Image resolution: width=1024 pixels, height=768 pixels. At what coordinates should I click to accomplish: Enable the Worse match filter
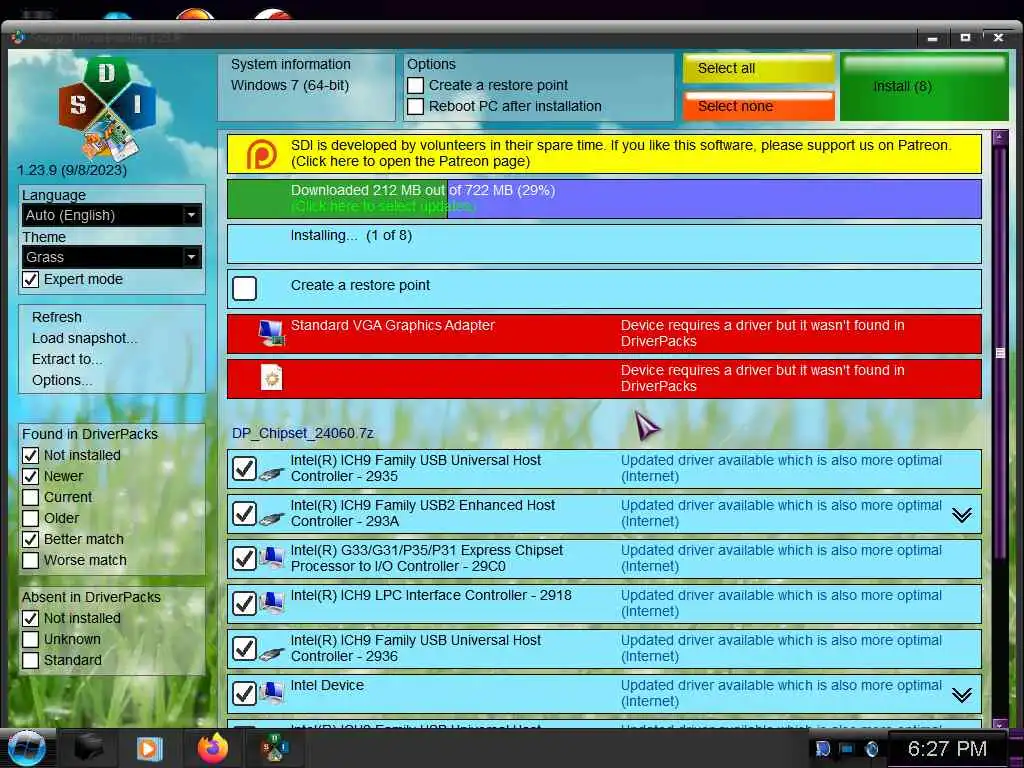tap(30, 560)
